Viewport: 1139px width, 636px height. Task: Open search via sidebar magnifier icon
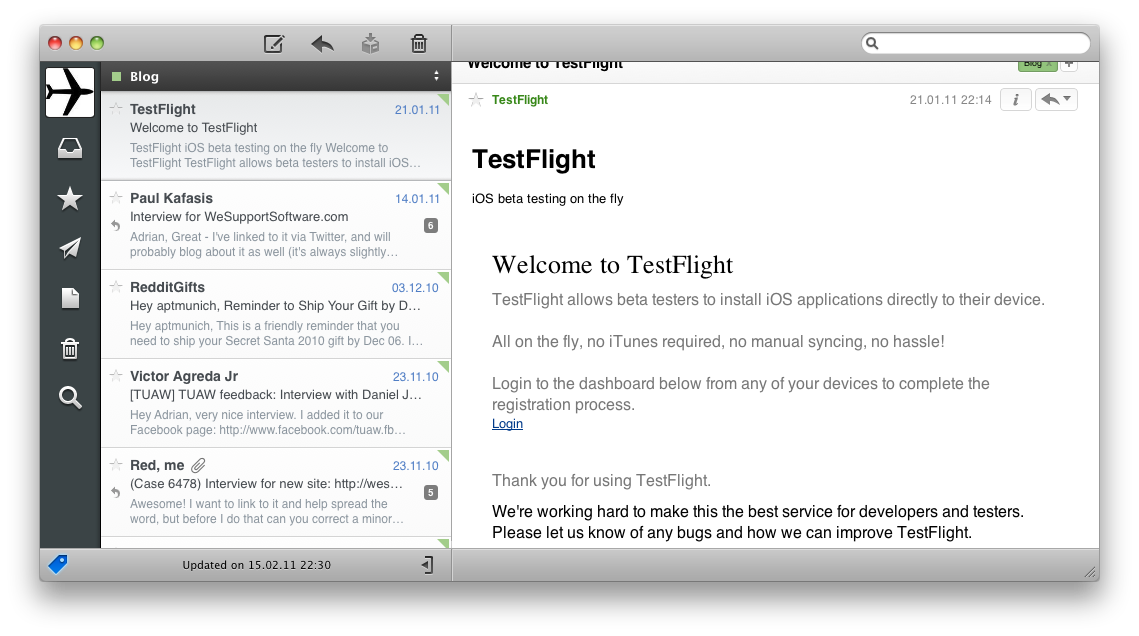click(70, 397)
